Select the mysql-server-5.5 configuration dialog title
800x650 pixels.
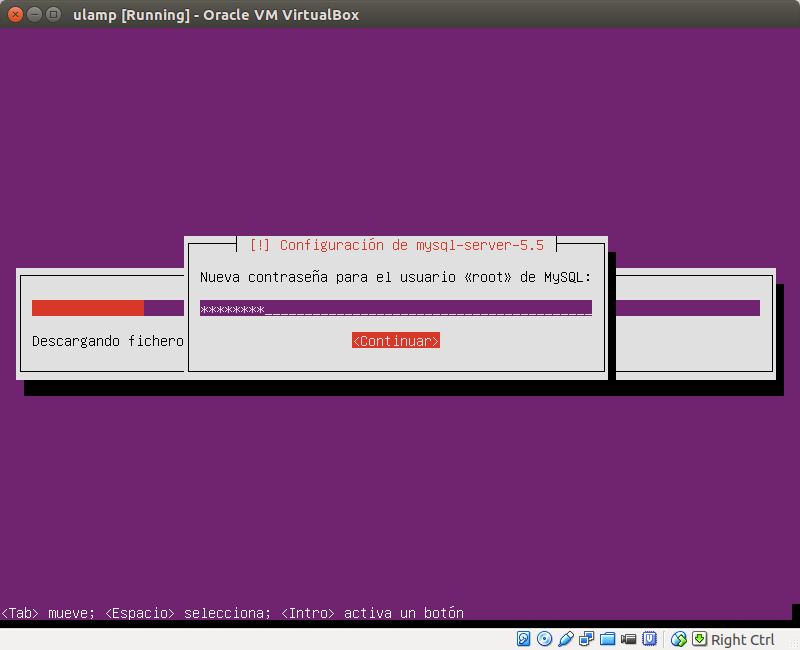click(396, 244)
